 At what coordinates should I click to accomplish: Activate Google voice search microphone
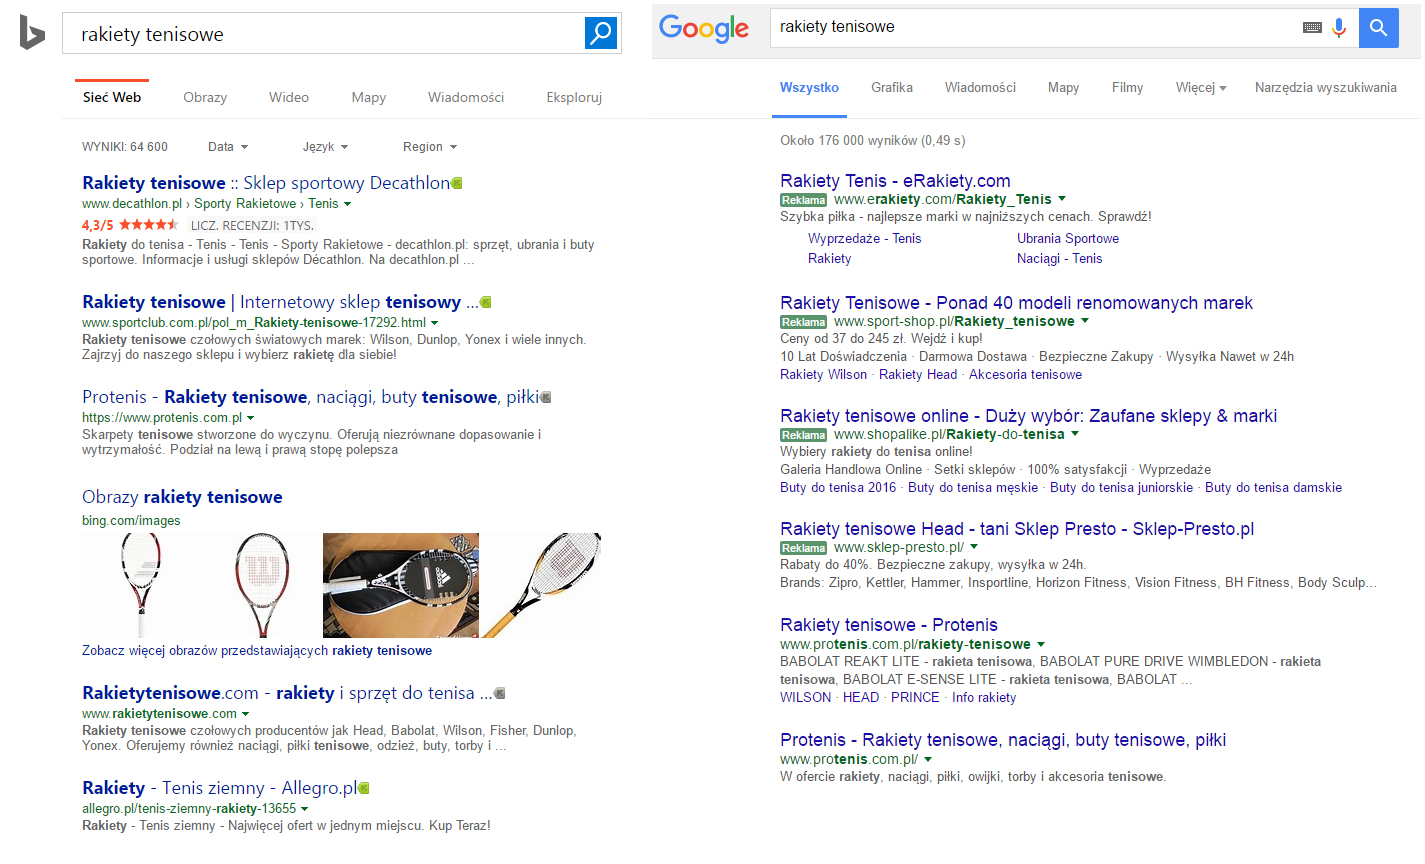click(x=1339, y=28)
